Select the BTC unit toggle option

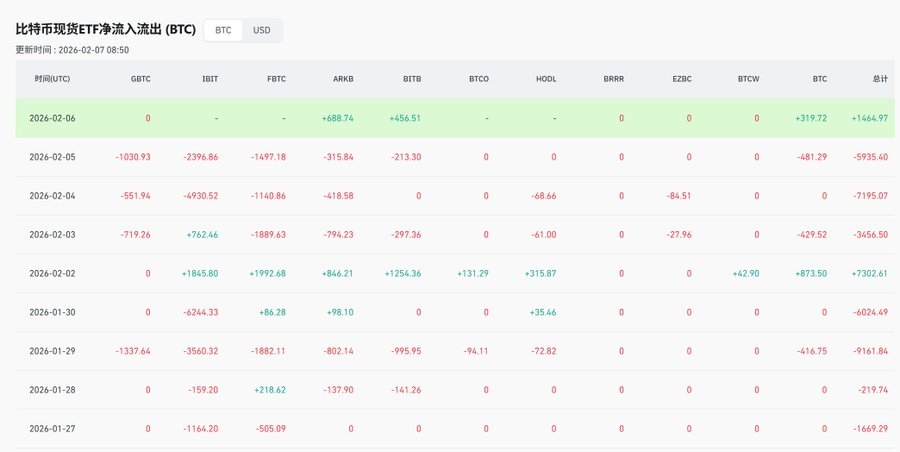(223, 30)
